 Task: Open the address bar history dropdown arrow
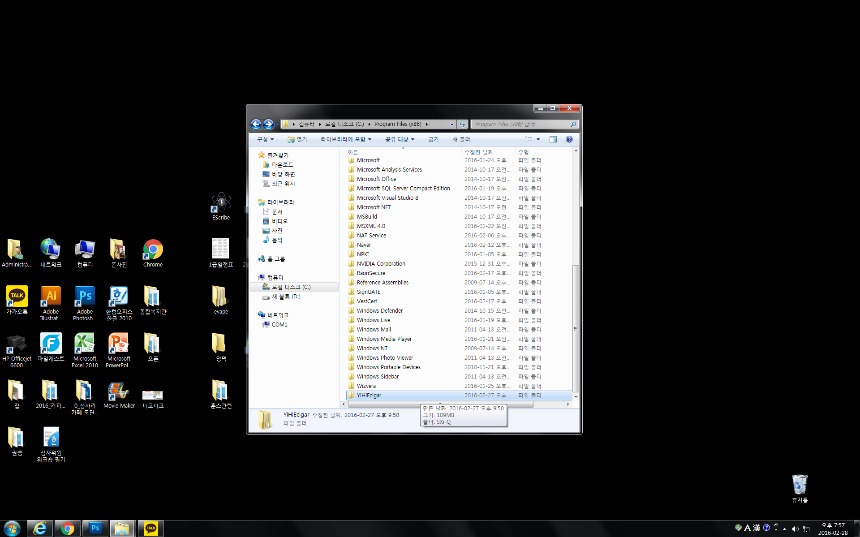452,125
